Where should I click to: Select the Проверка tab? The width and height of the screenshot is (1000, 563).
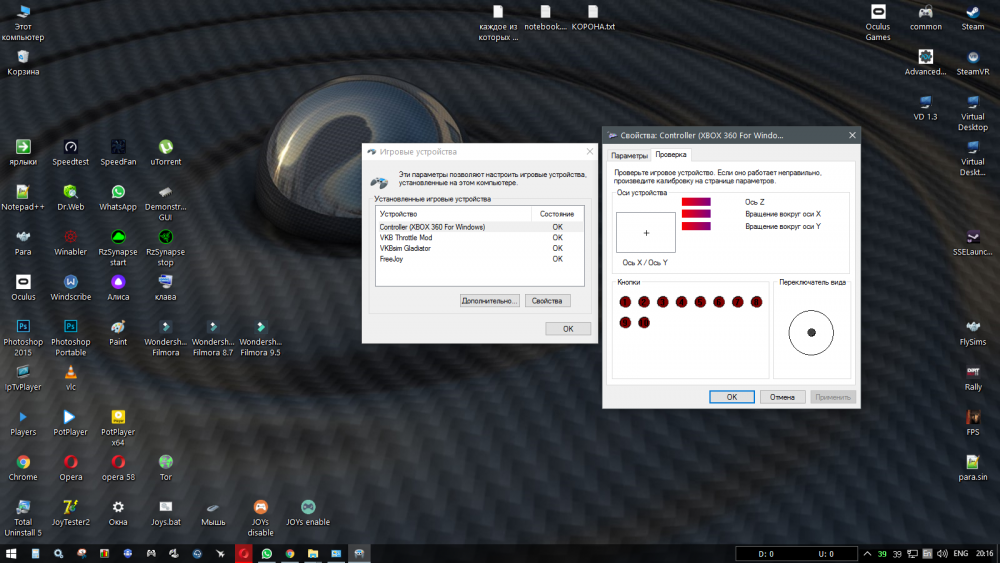pos(671,155)
